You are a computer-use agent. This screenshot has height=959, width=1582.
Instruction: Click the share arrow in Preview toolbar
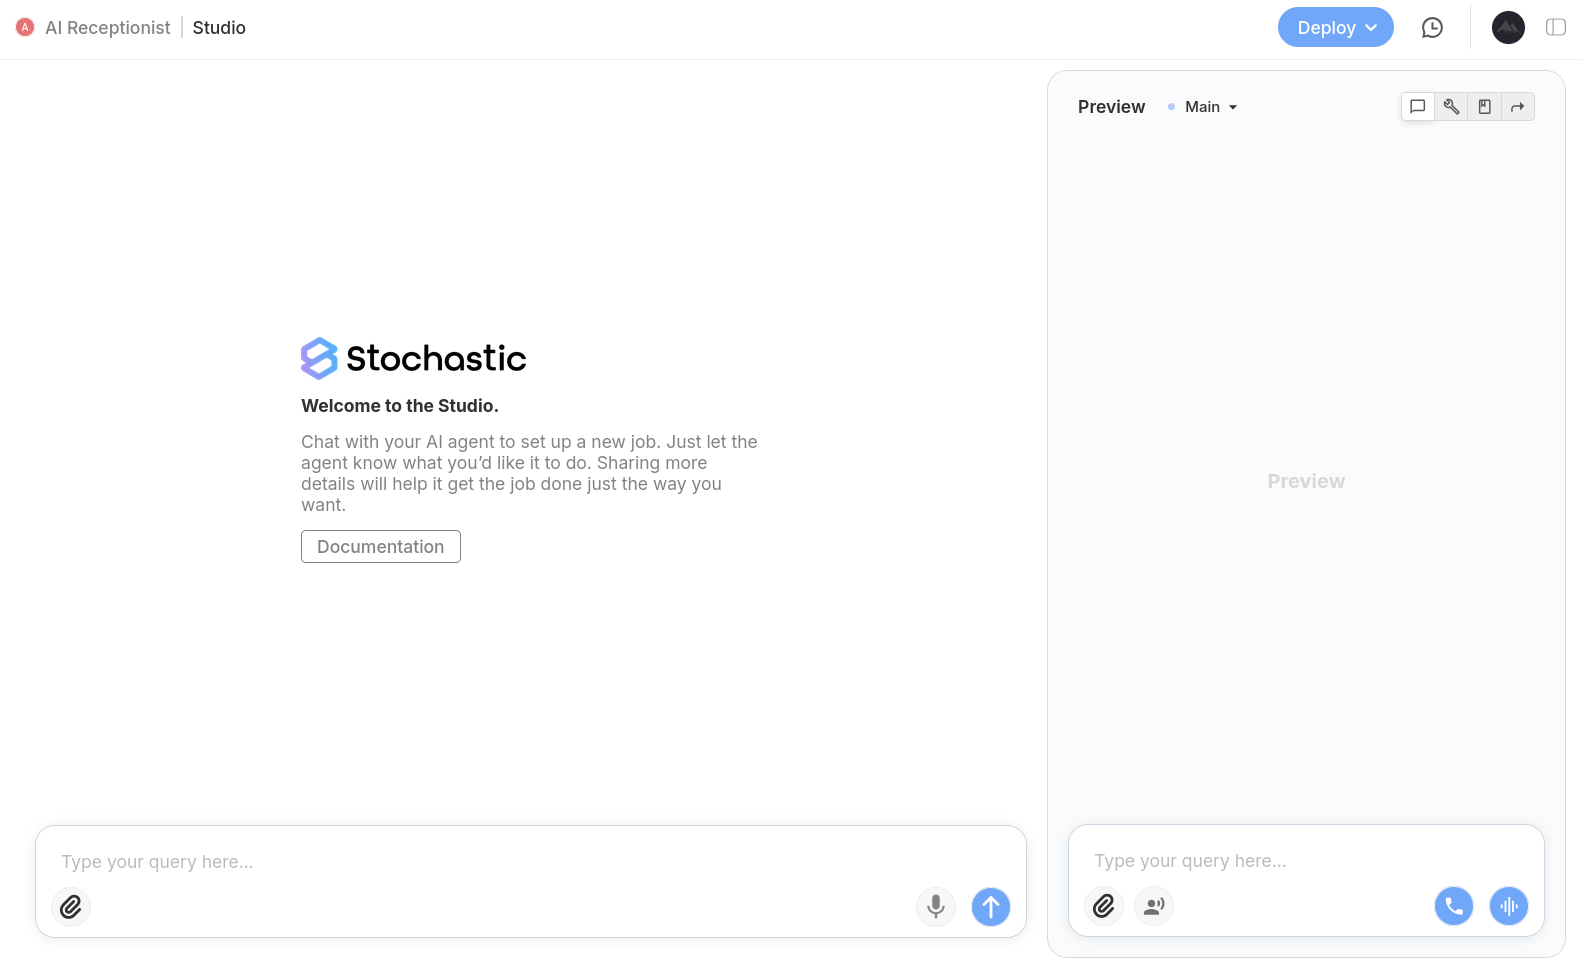tap(1518, 107)
